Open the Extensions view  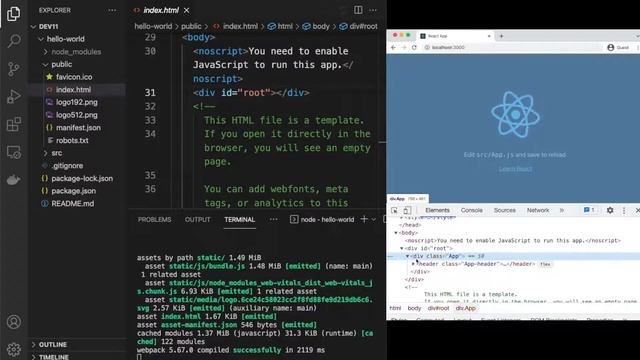[x=13, y=124]
